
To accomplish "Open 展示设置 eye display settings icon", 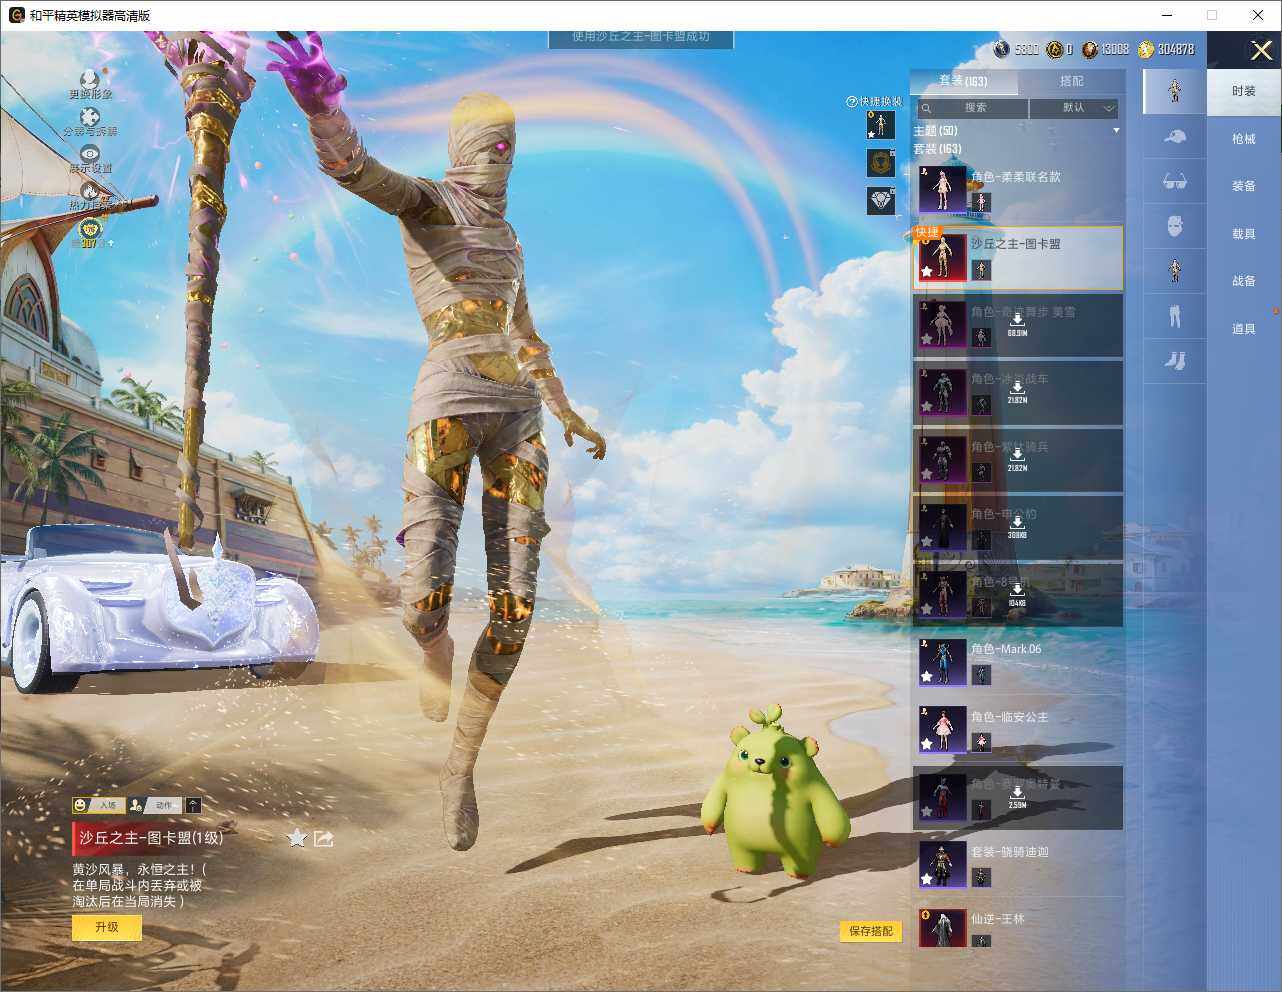I will (90, 153).
